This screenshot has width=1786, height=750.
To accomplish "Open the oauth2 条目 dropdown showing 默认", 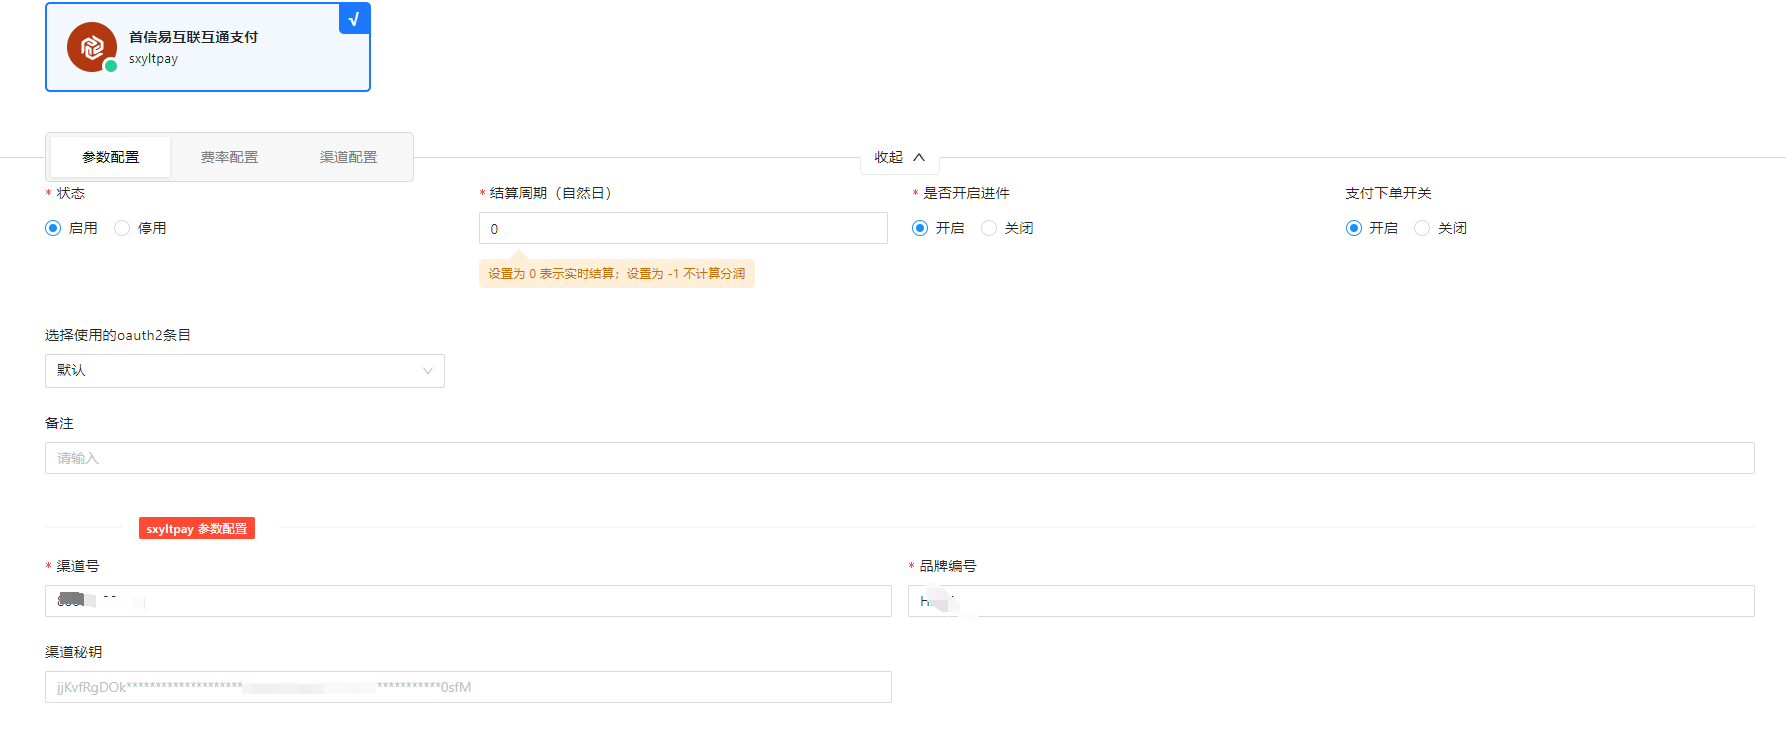I will point(235,371).
